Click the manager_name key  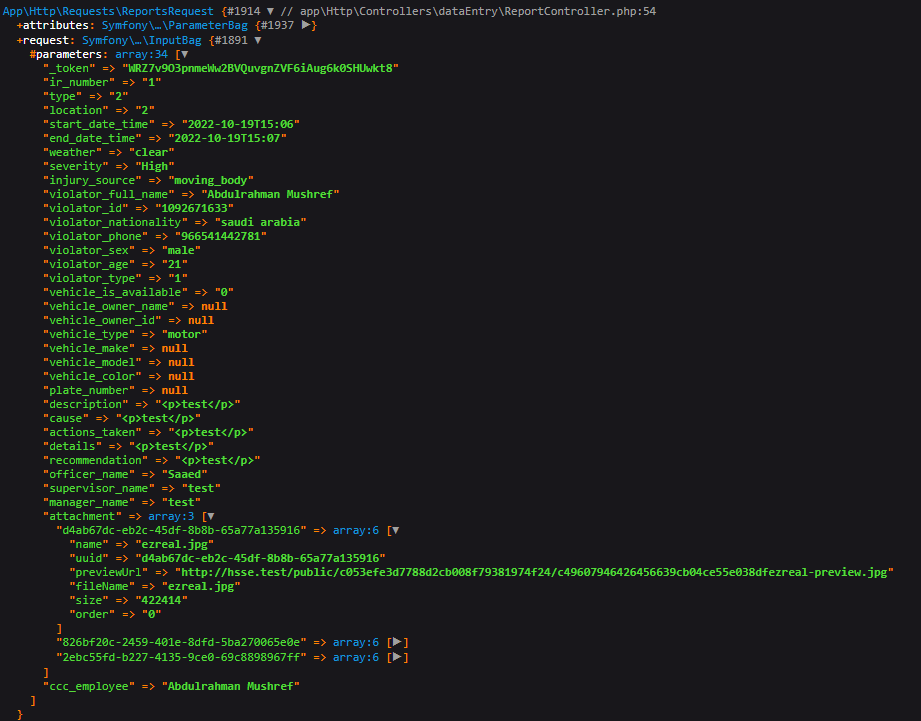click(89, 502)
